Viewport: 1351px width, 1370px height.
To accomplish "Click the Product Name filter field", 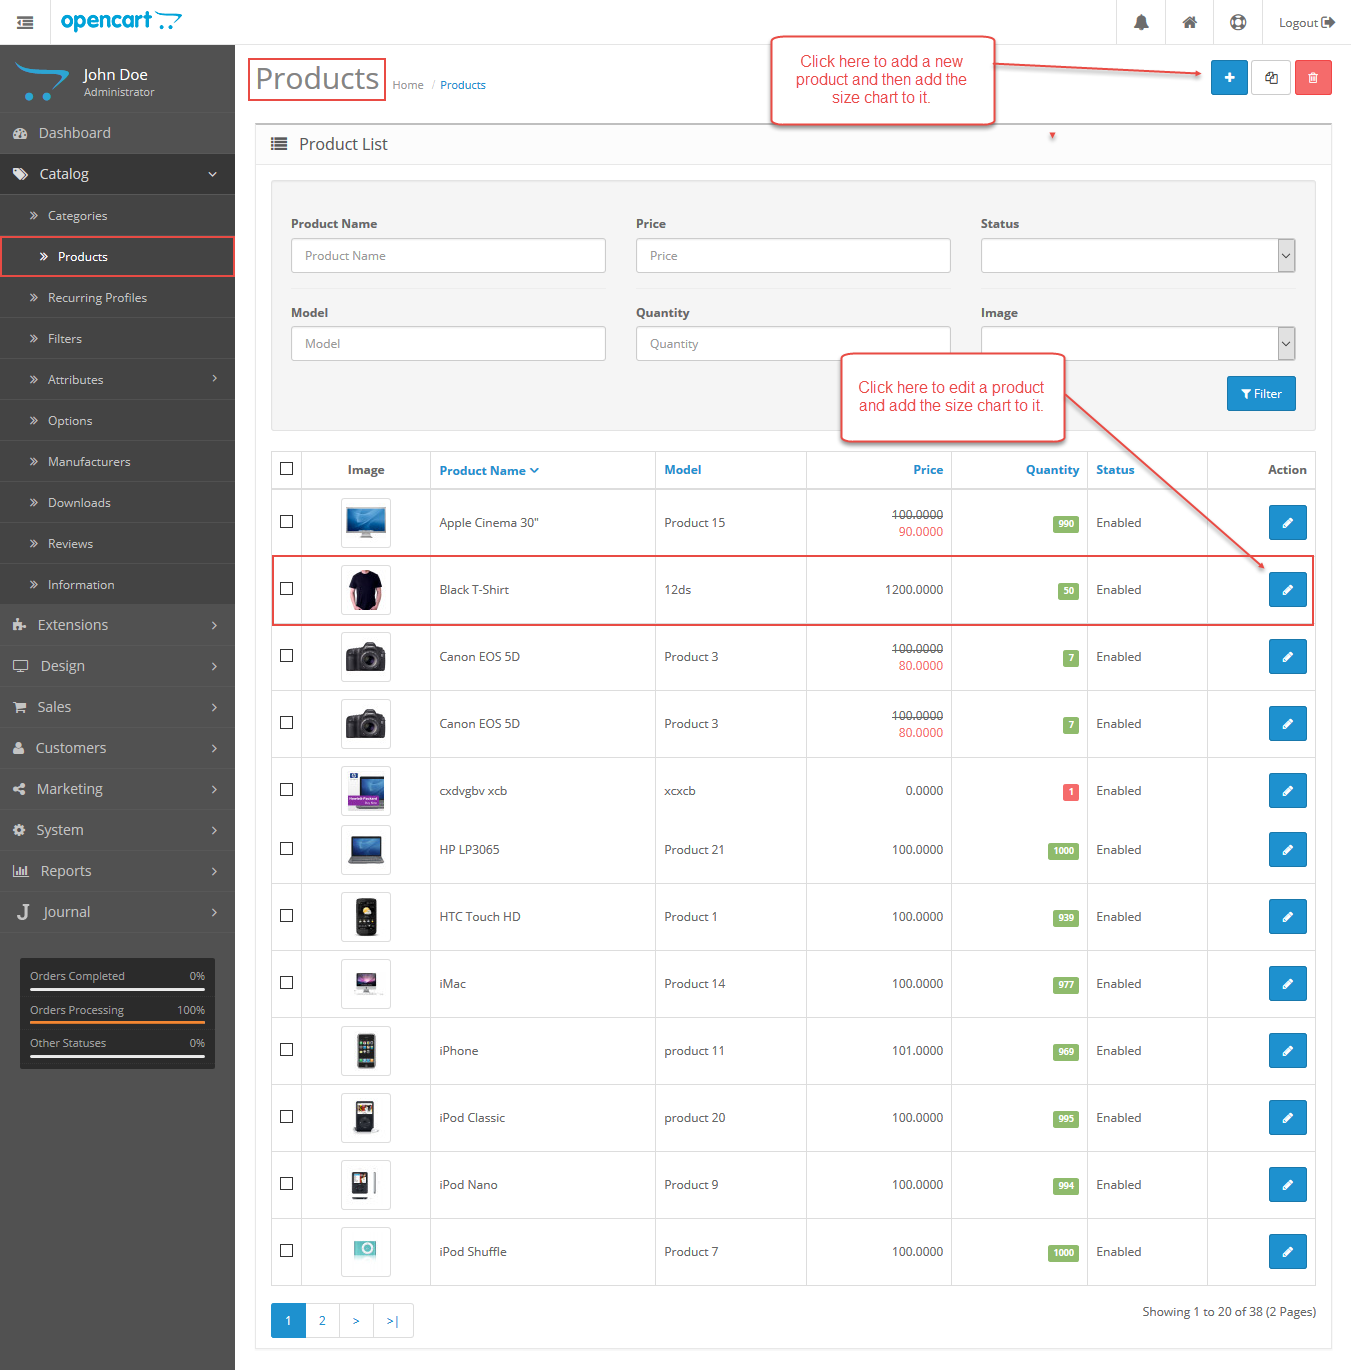I will [x=448, y=256].
